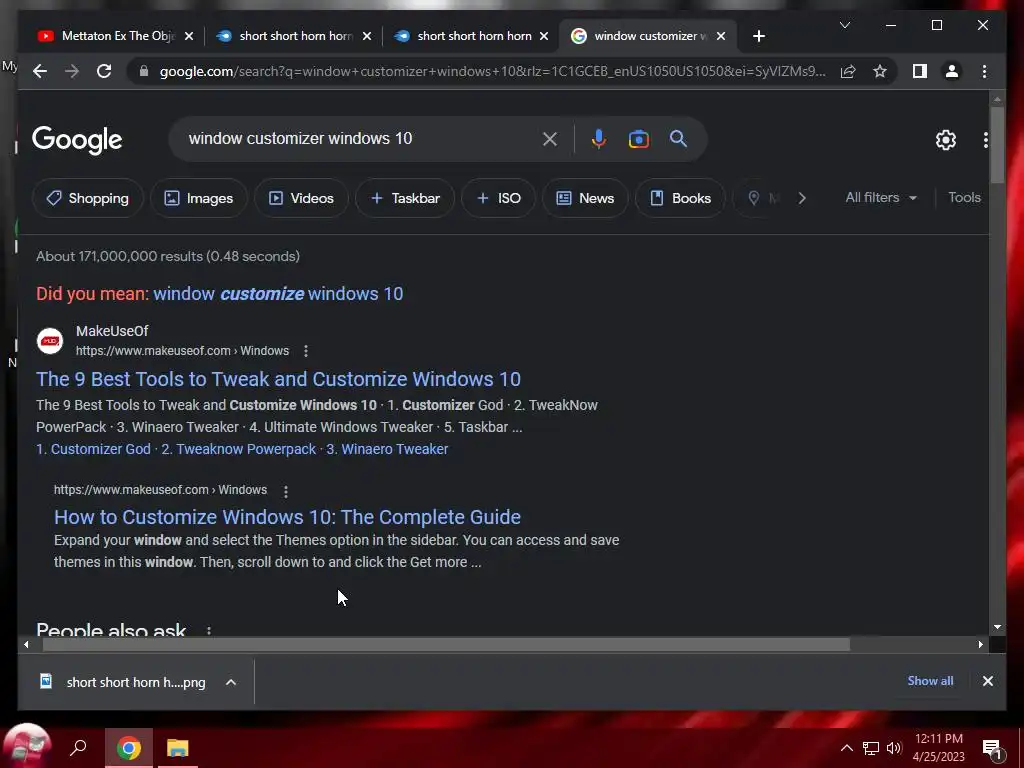The image size is (1024, 768).
Task: Close the window customizer tab
Action: (720, 36)
